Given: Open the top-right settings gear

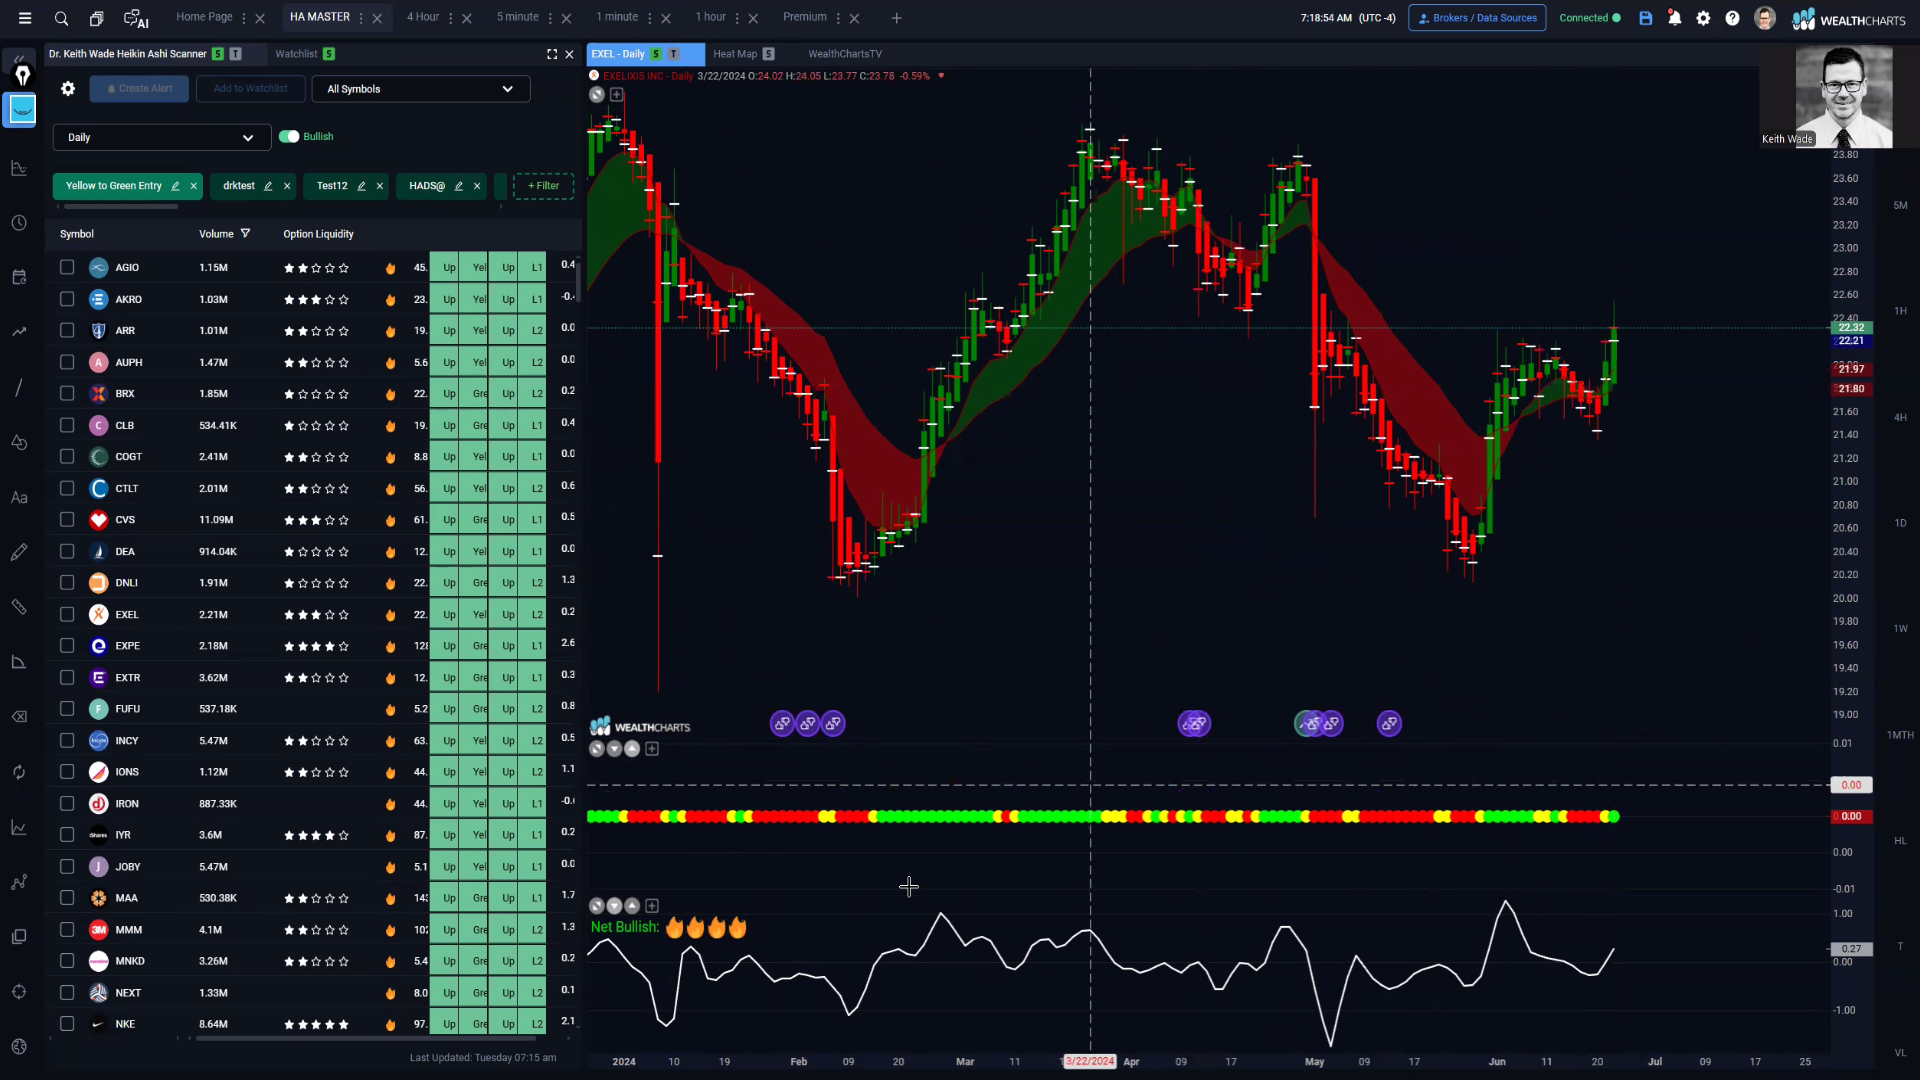Looking at the screenshot, I should [1704, 18].
